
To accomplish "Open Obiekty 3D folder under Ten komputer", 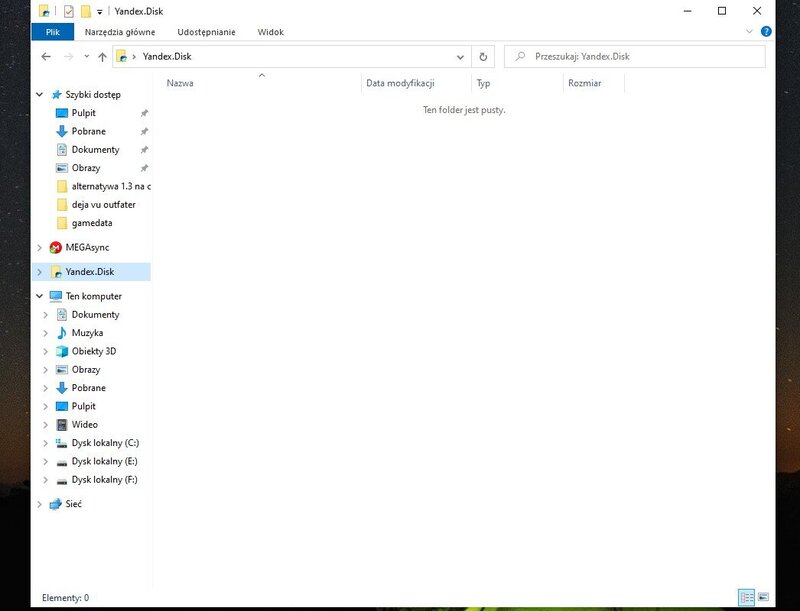I will pos(94,351).
